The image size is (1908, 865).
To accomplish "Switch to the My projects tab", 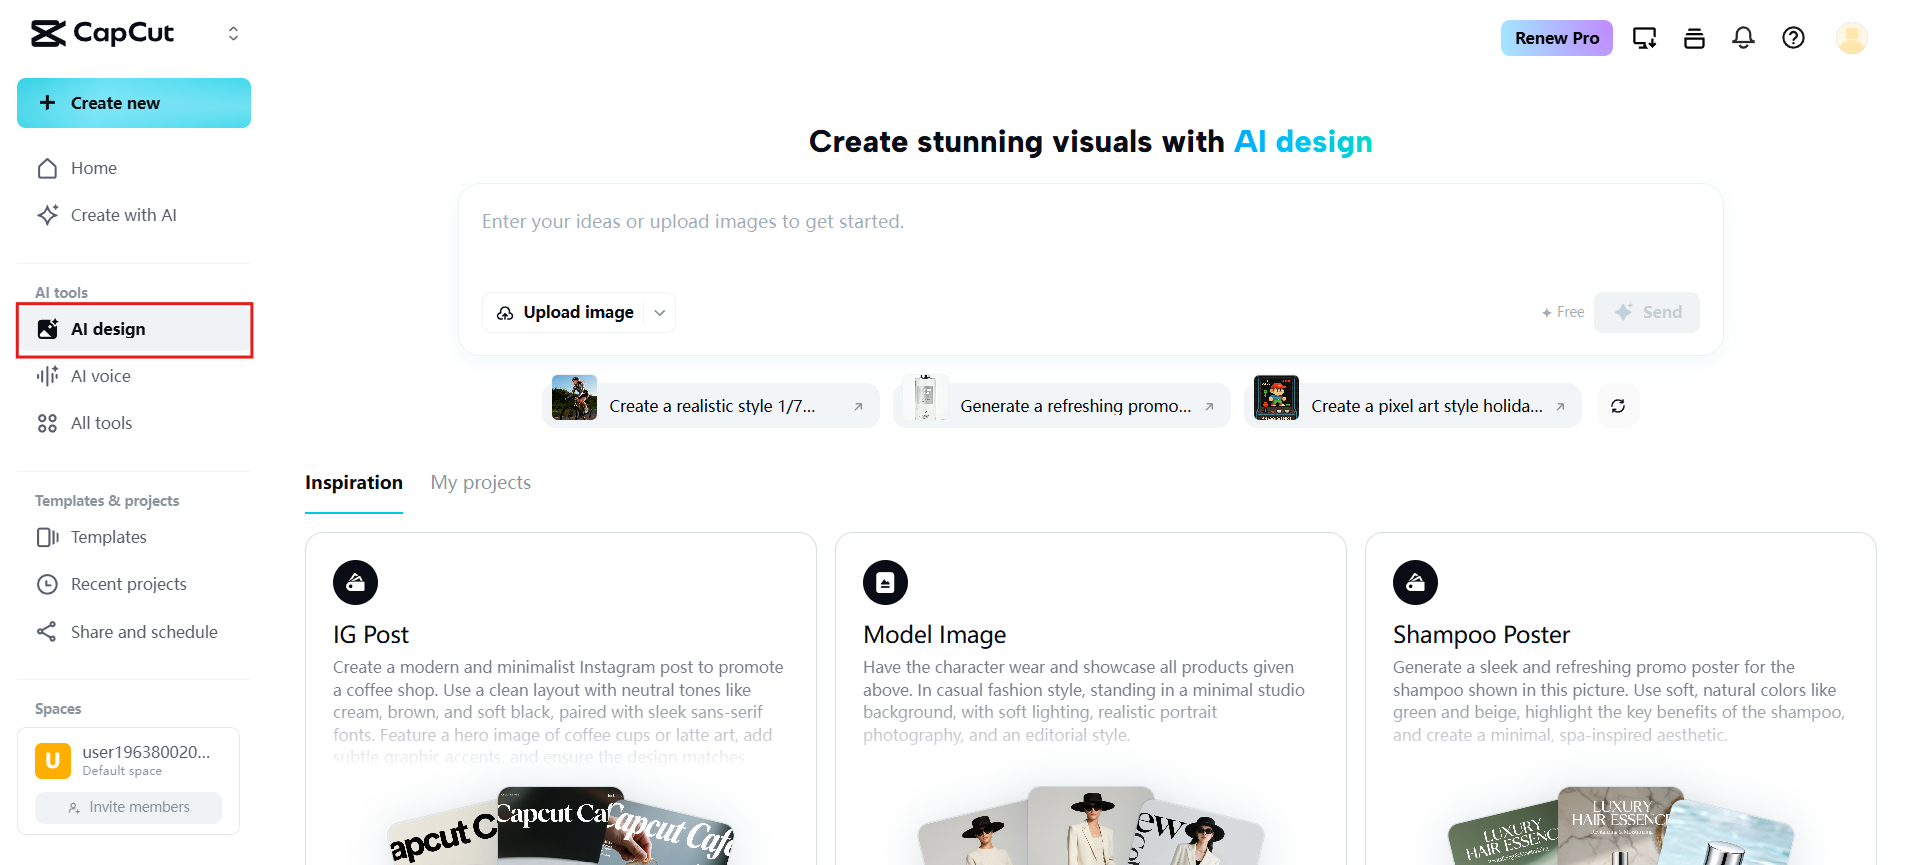I will 481,482.
